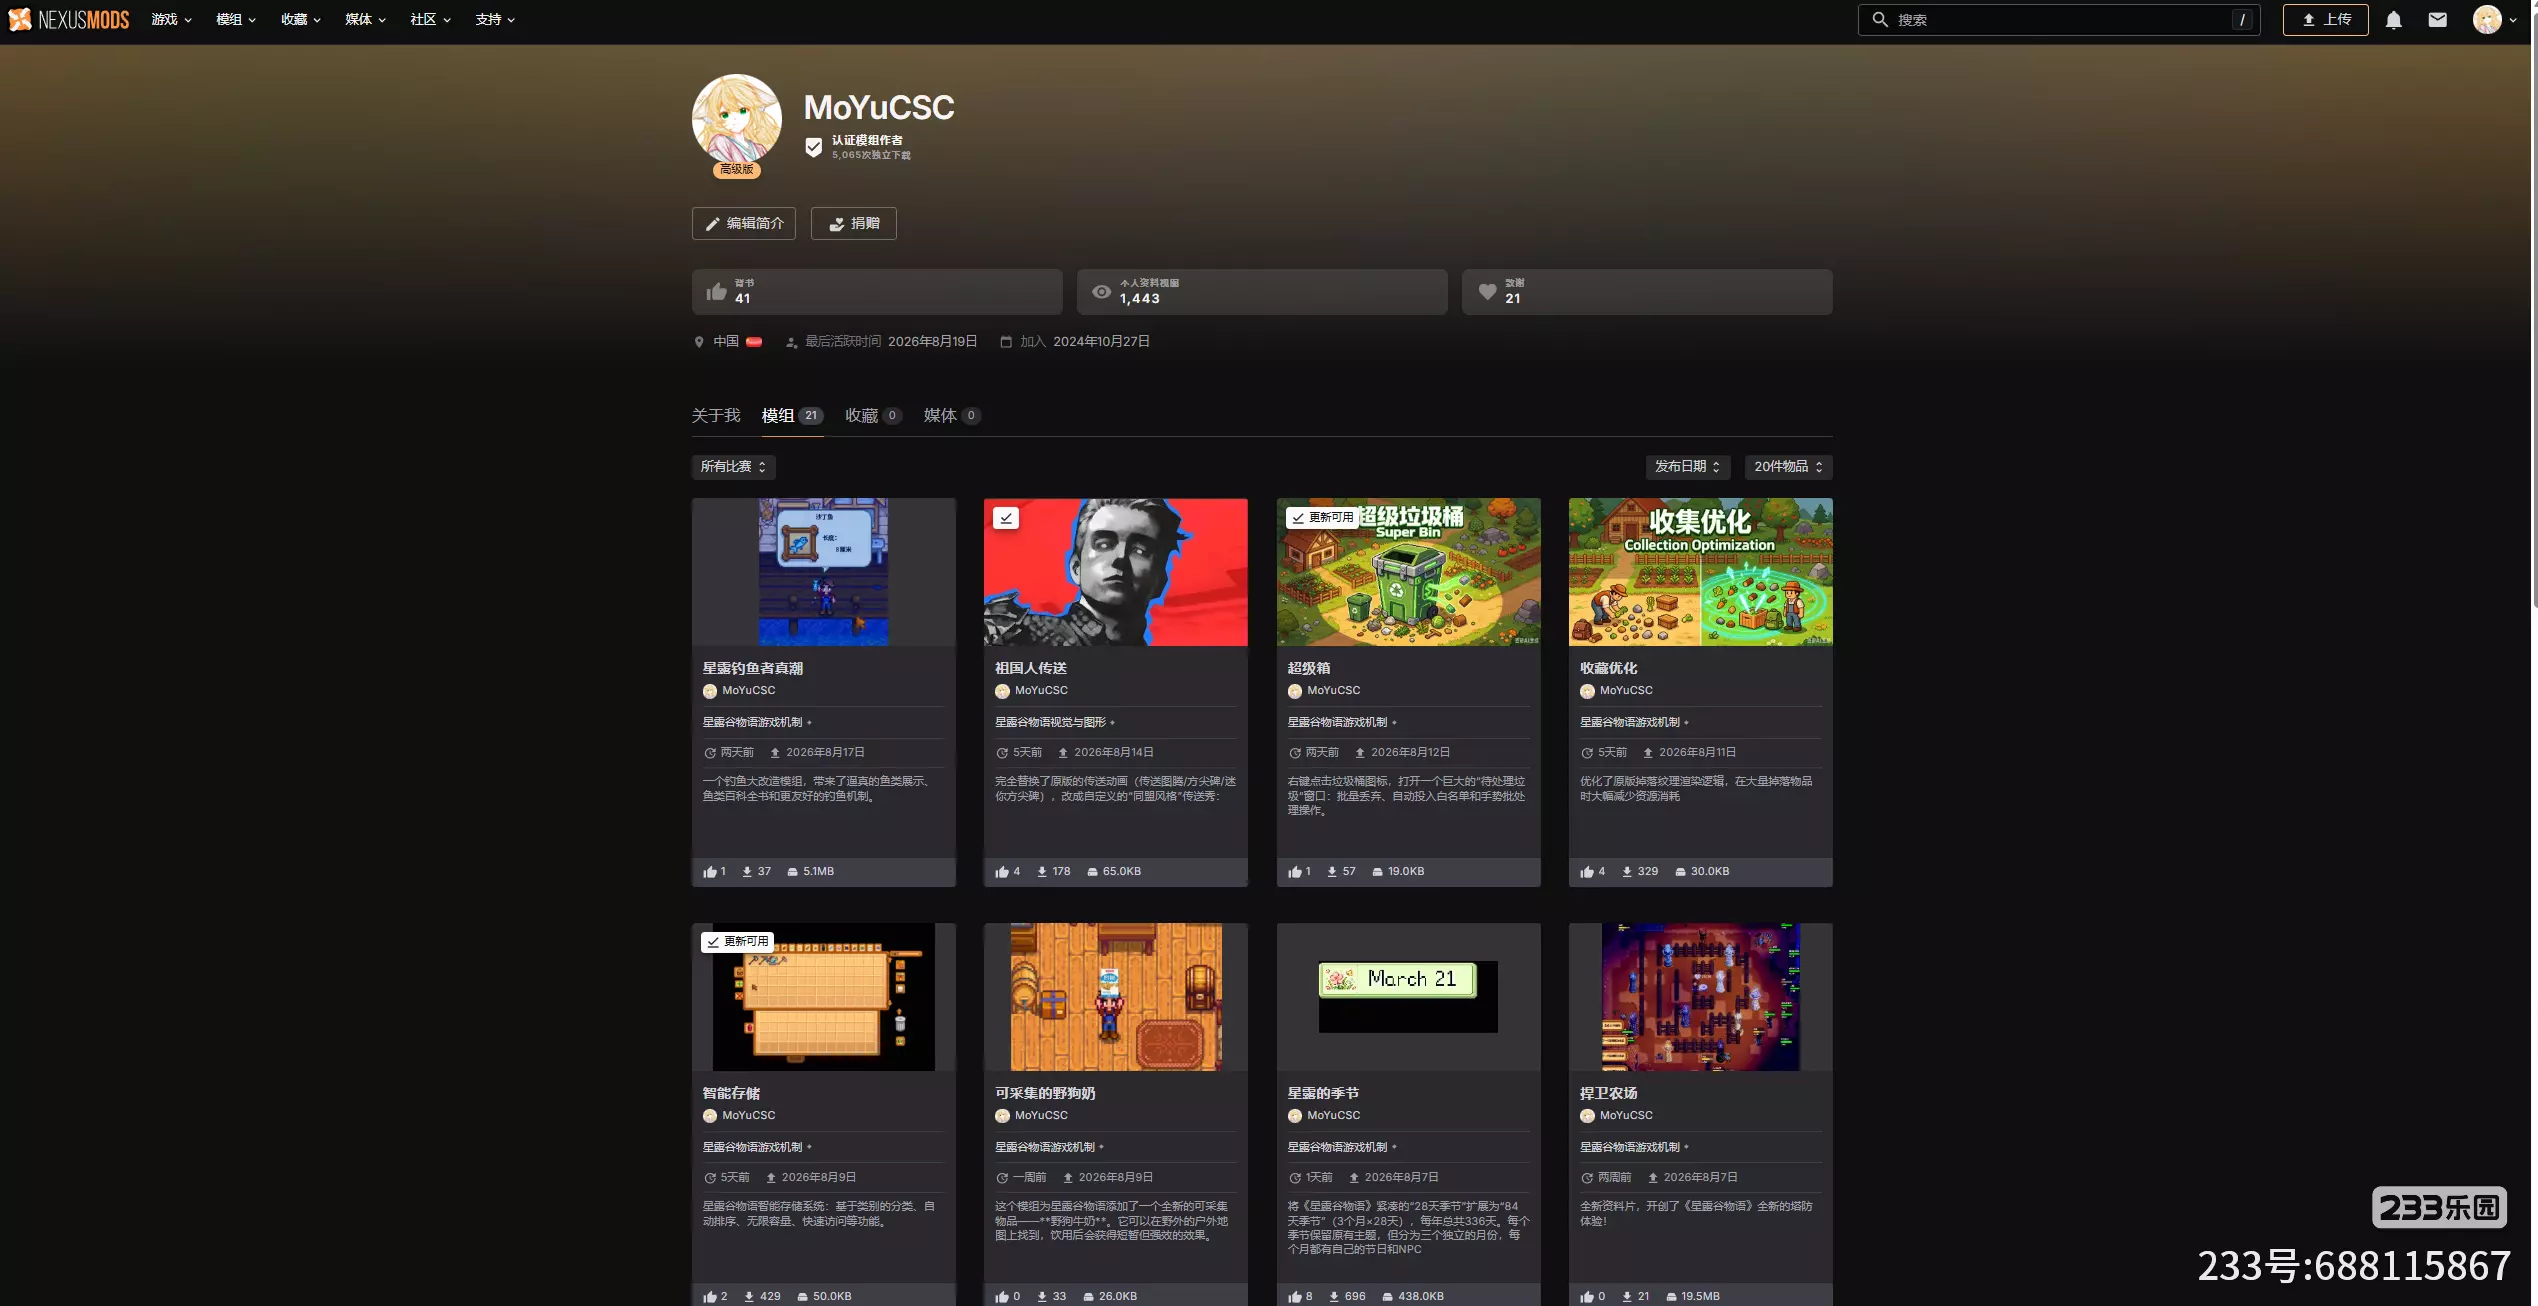Click the thumbs-up icon beside 41
2538x1306 pixels.
tap(716, 292)
